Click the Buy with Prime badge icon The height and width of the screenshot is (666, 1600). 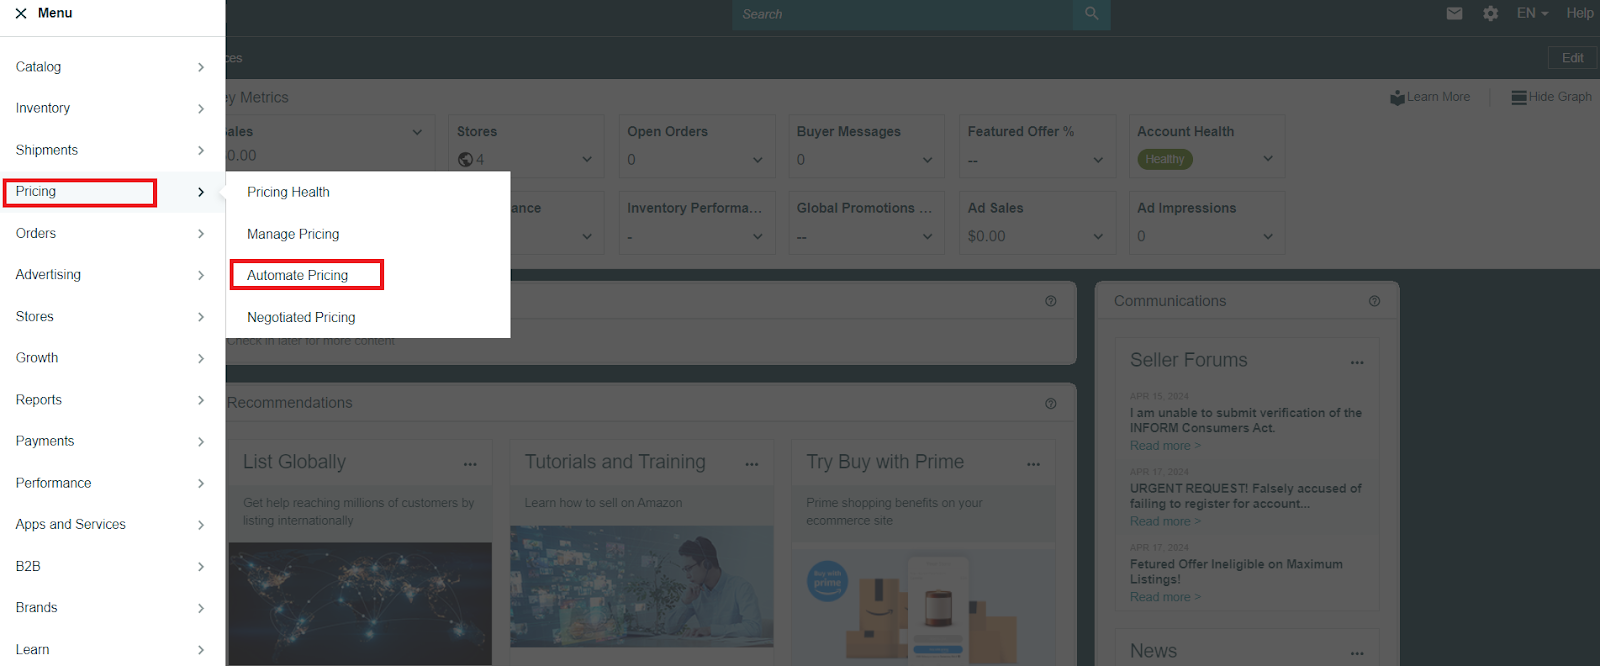pos(827,581)
